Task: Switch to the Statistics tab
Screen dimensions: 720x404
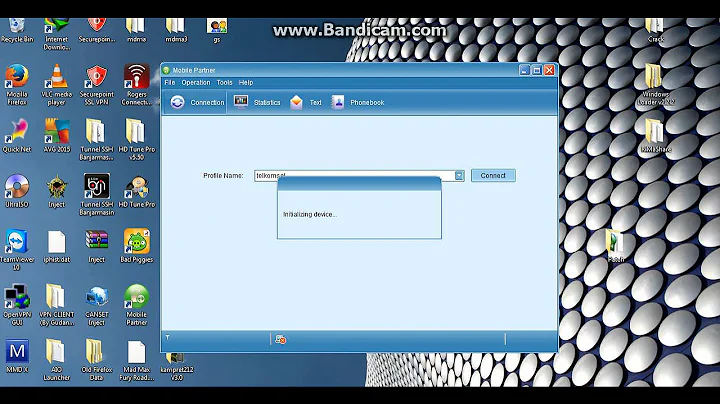Action: point(257,102)
